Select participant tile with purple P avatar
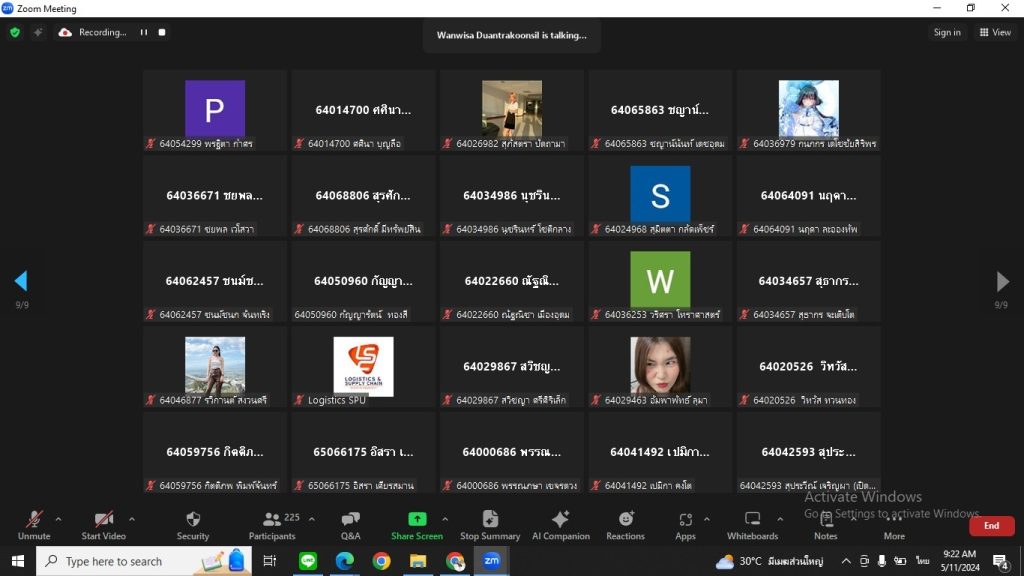This screenshot has width=1024, height=576. click(x=215, y=110)
